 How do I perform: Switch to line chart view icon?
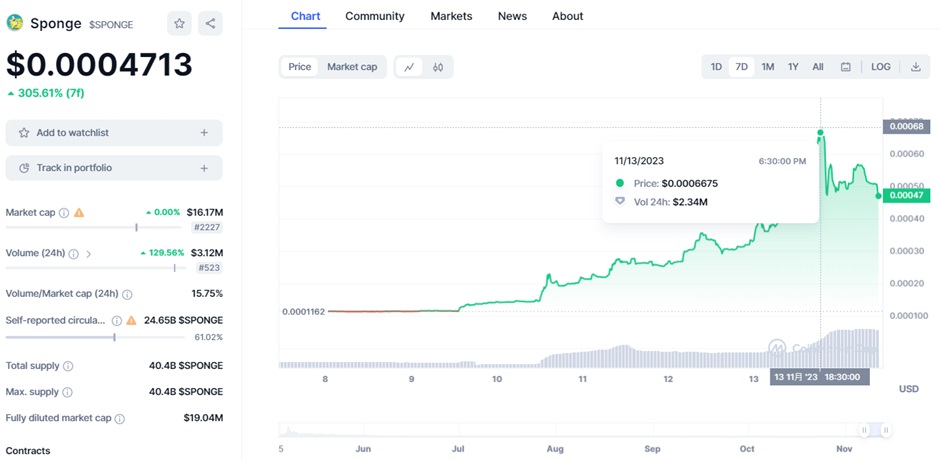click(x=409, y=67)
